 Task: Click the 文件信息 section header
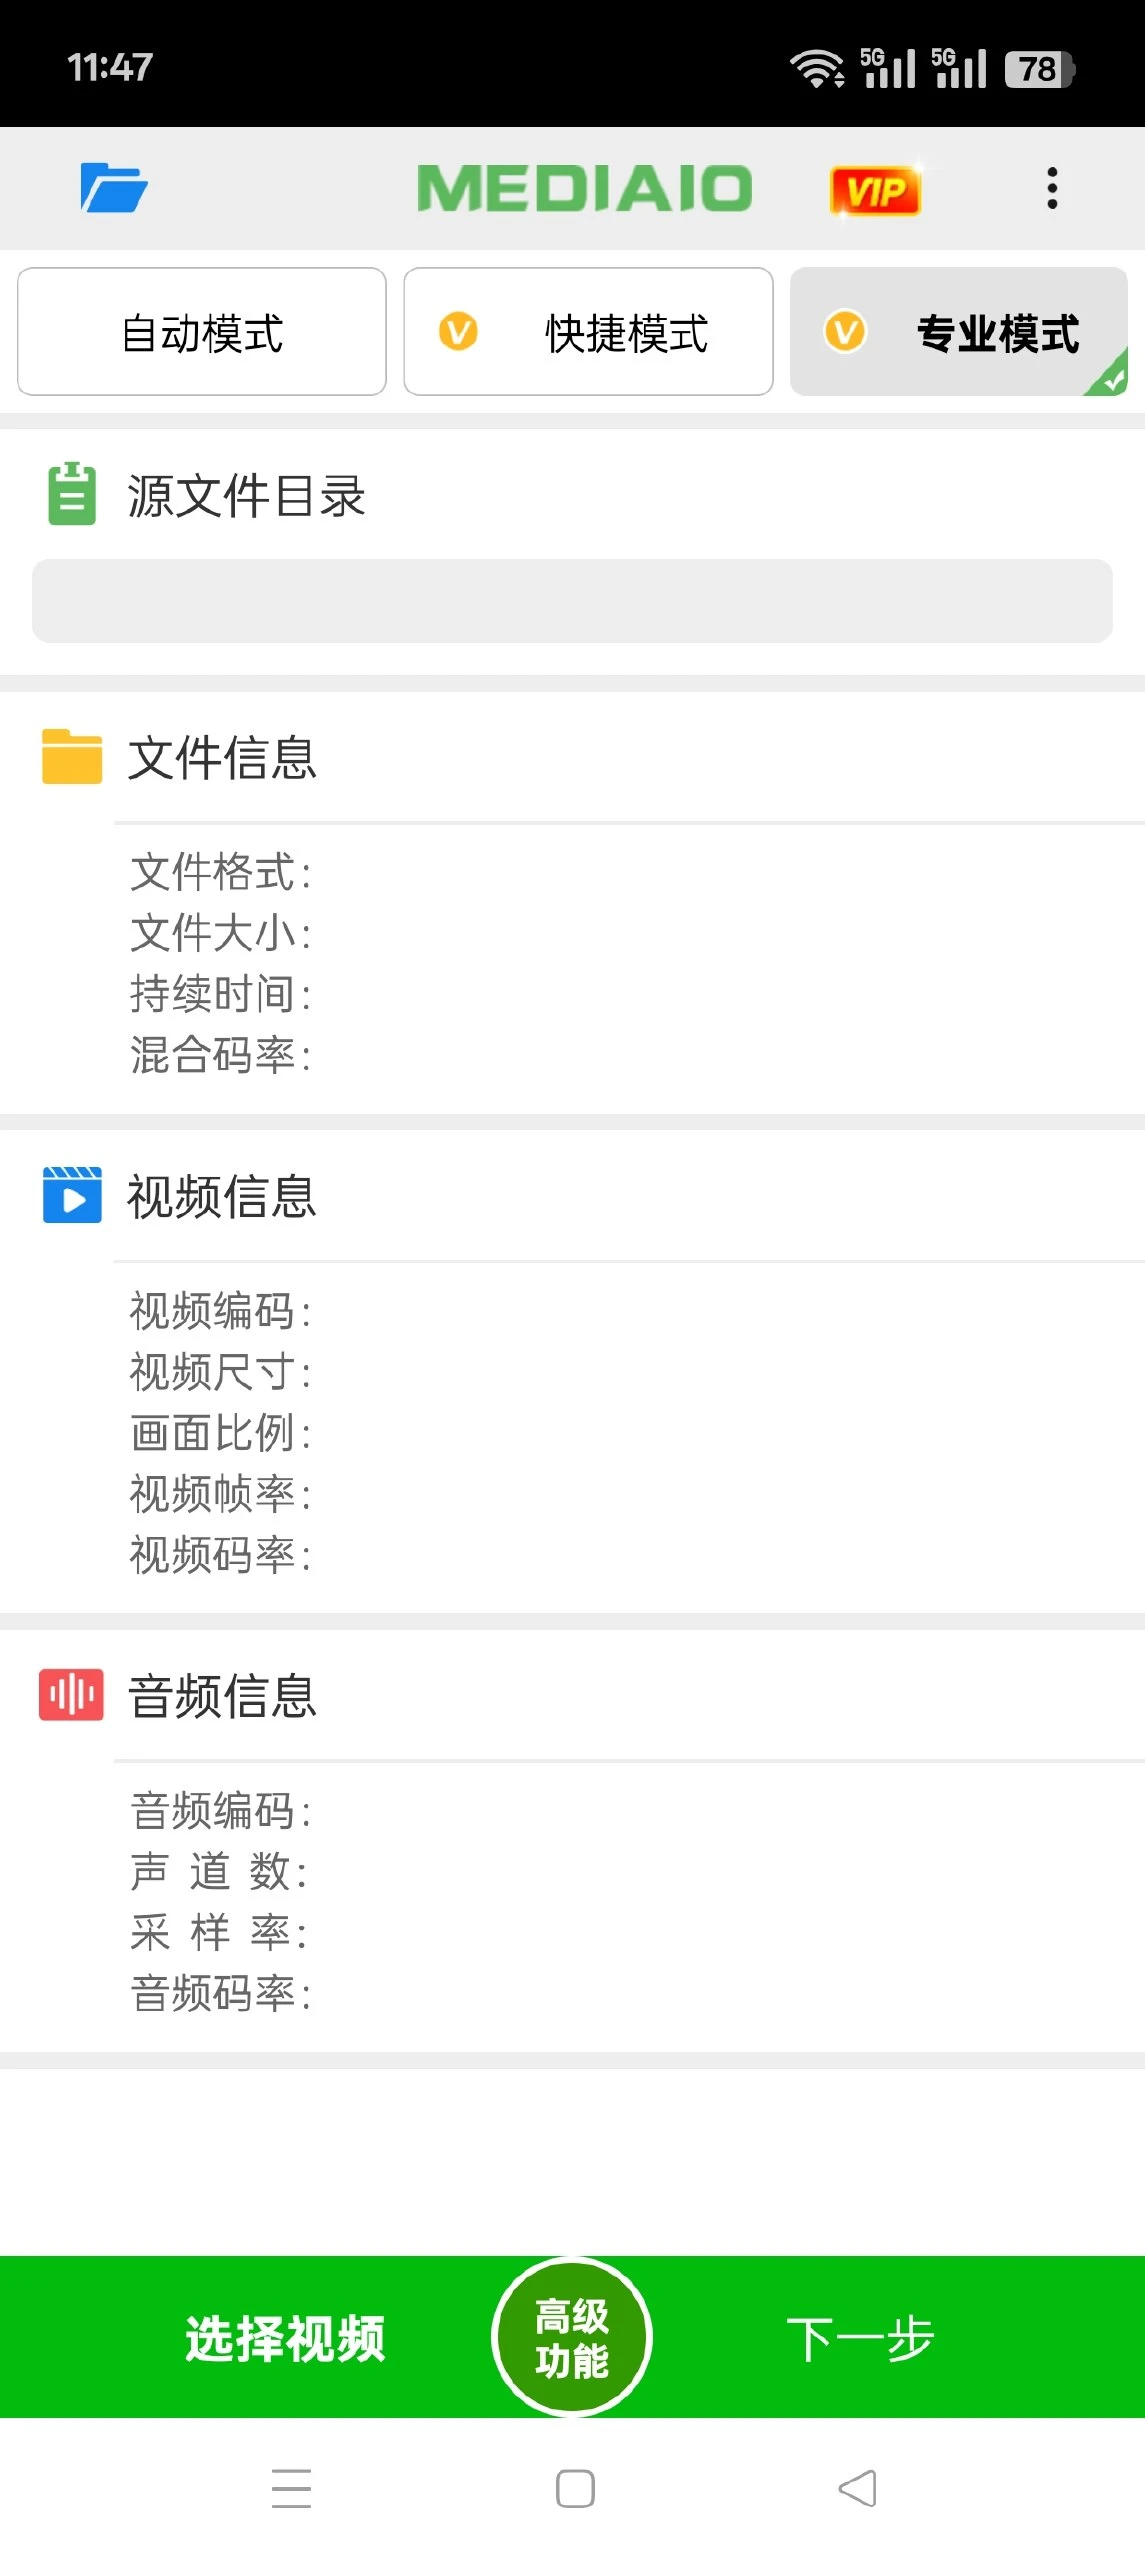click(222, 757)
